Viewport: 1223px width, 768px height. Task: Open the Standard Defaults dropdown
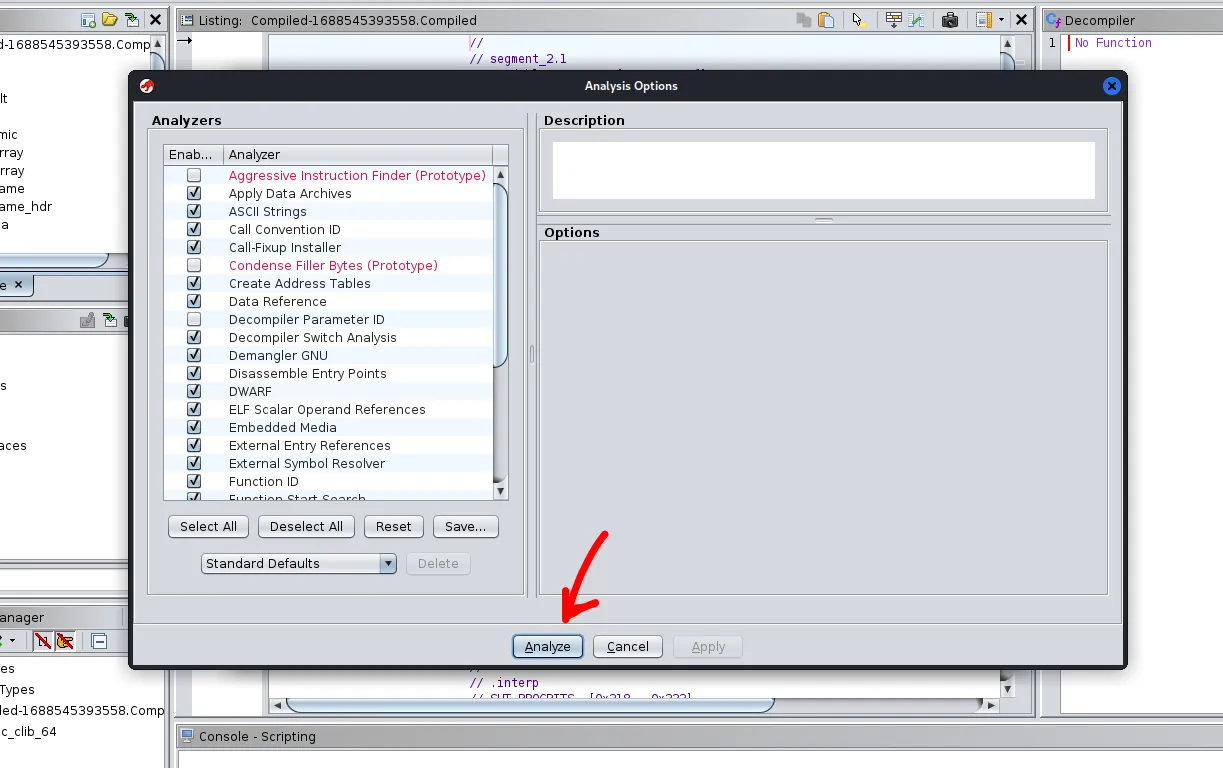(x=388, y=564)
